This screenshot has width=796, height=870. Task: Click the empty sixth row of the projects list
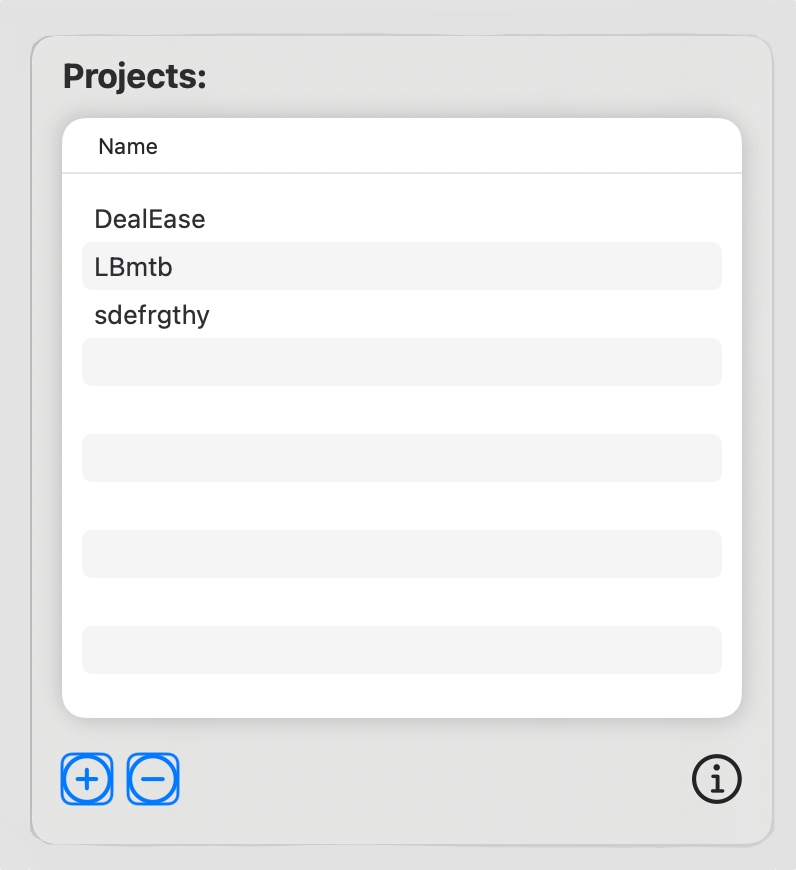click(401, 458)
